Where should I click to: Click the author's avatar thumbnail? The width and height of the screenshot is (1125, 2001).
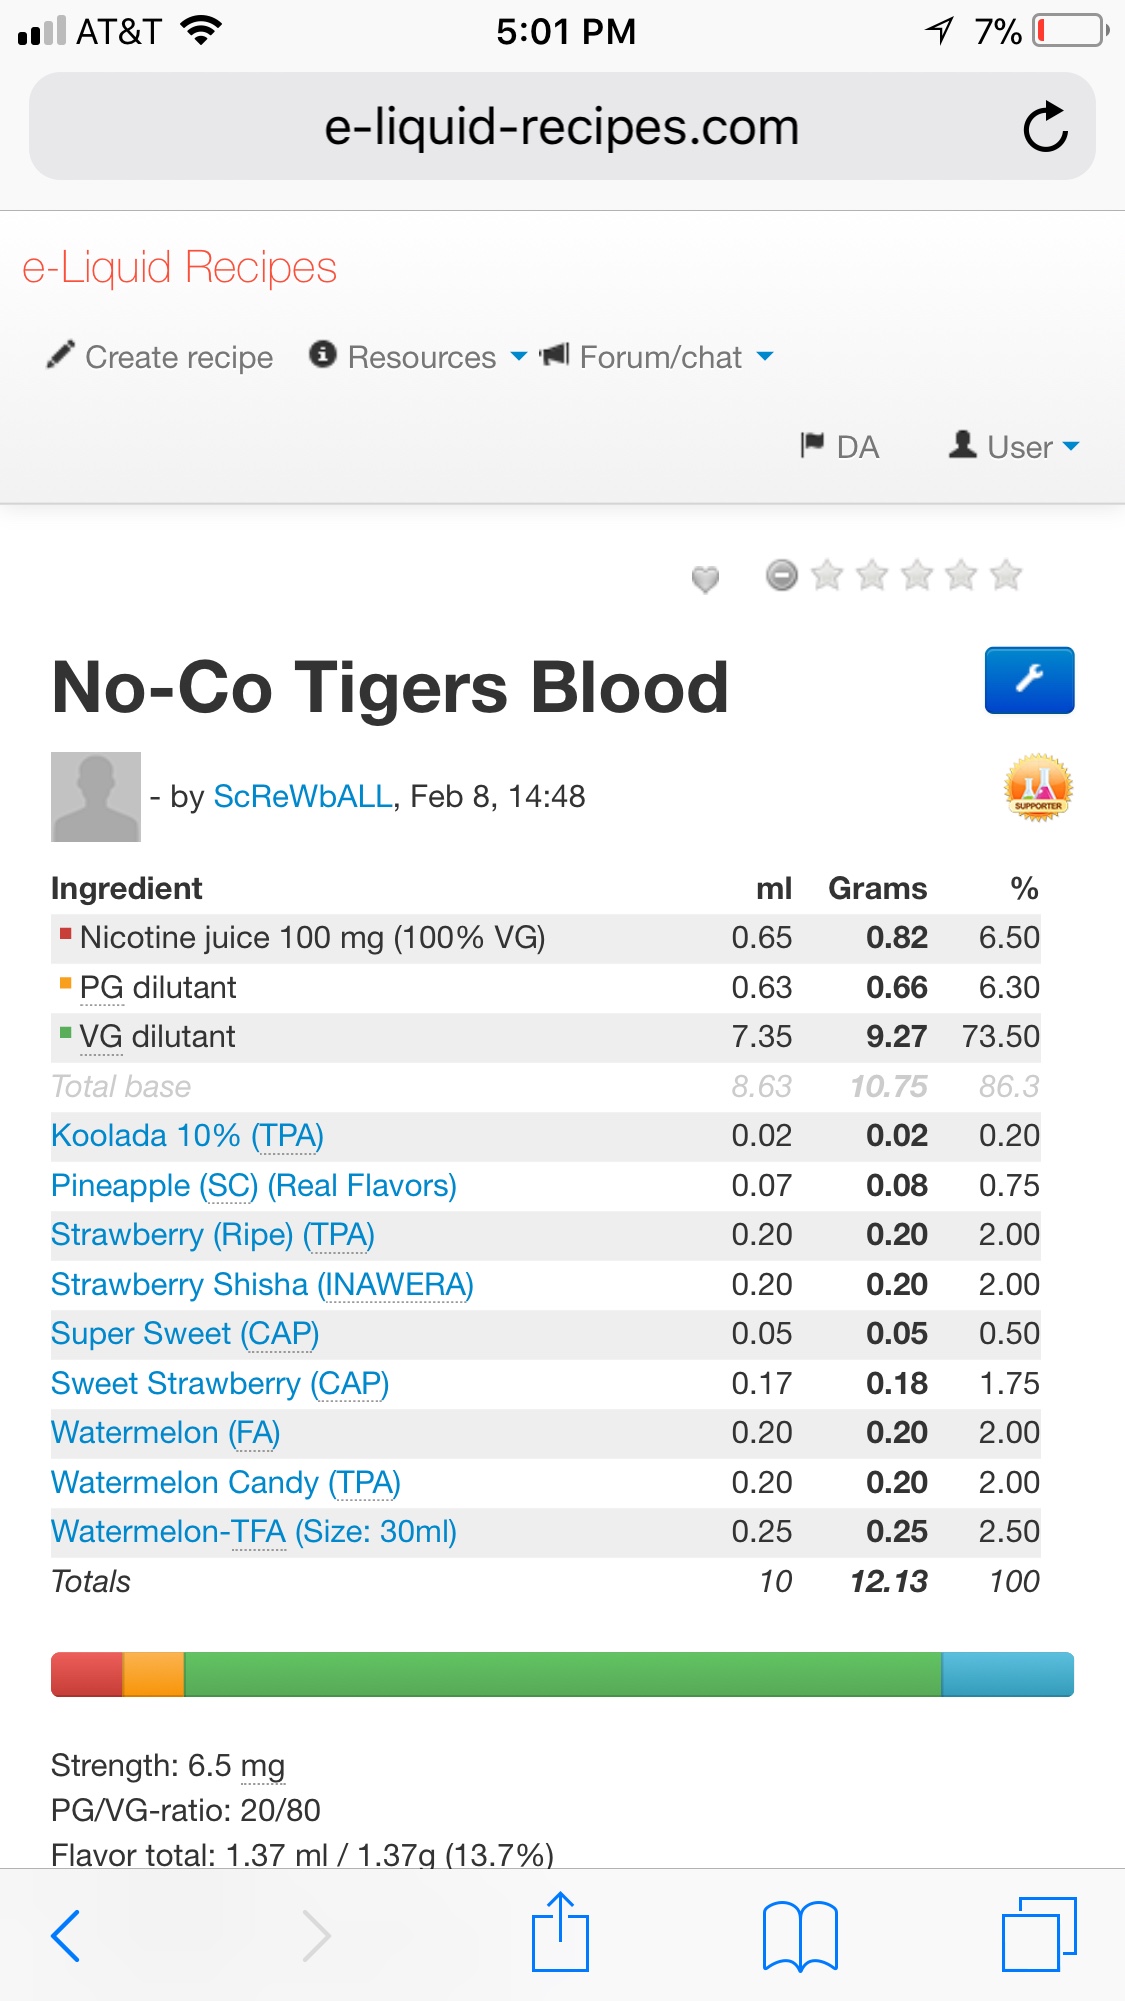(x=96, y=796)
